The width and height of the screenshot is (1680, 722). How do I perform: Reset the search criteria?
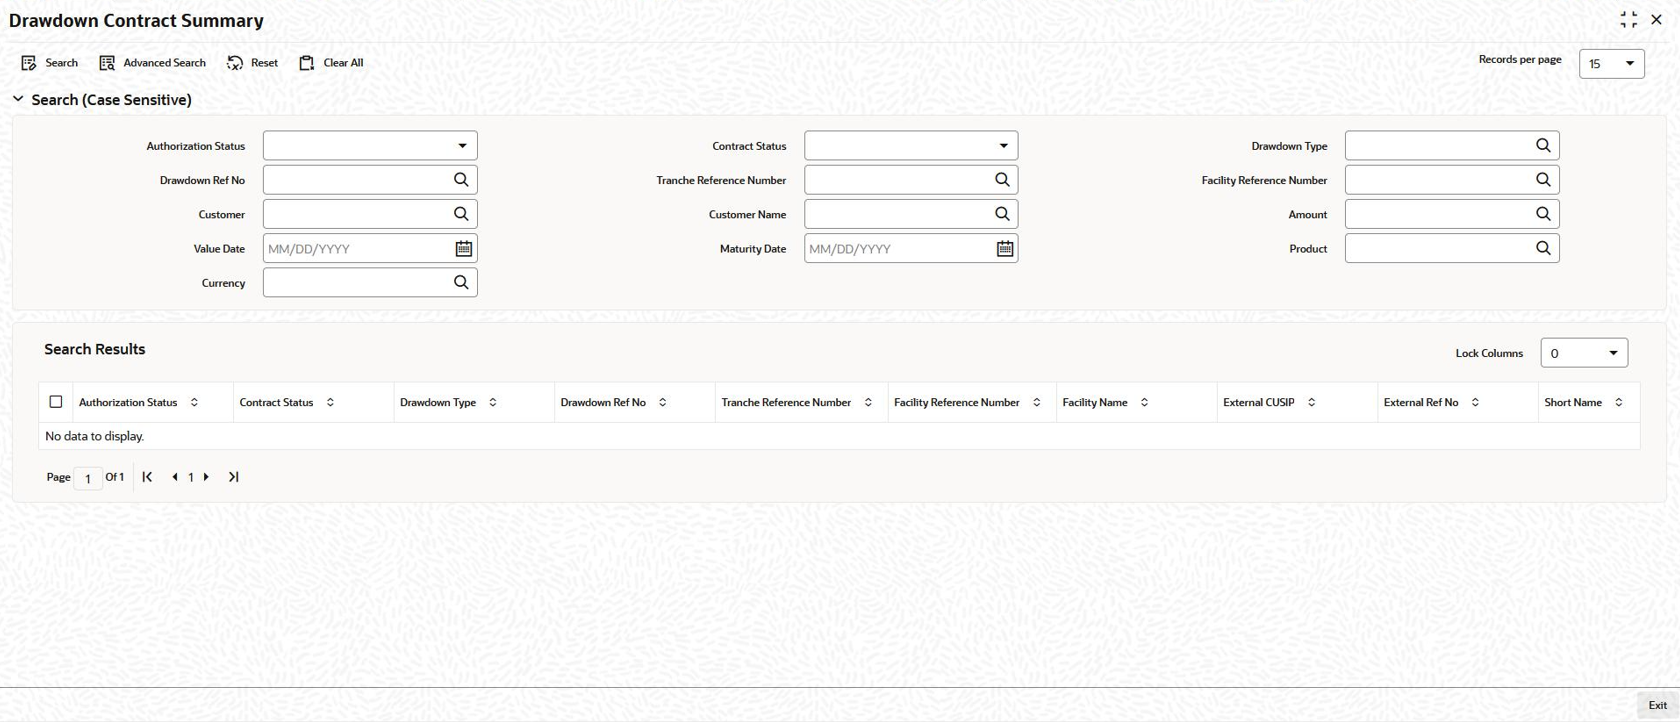253,63
